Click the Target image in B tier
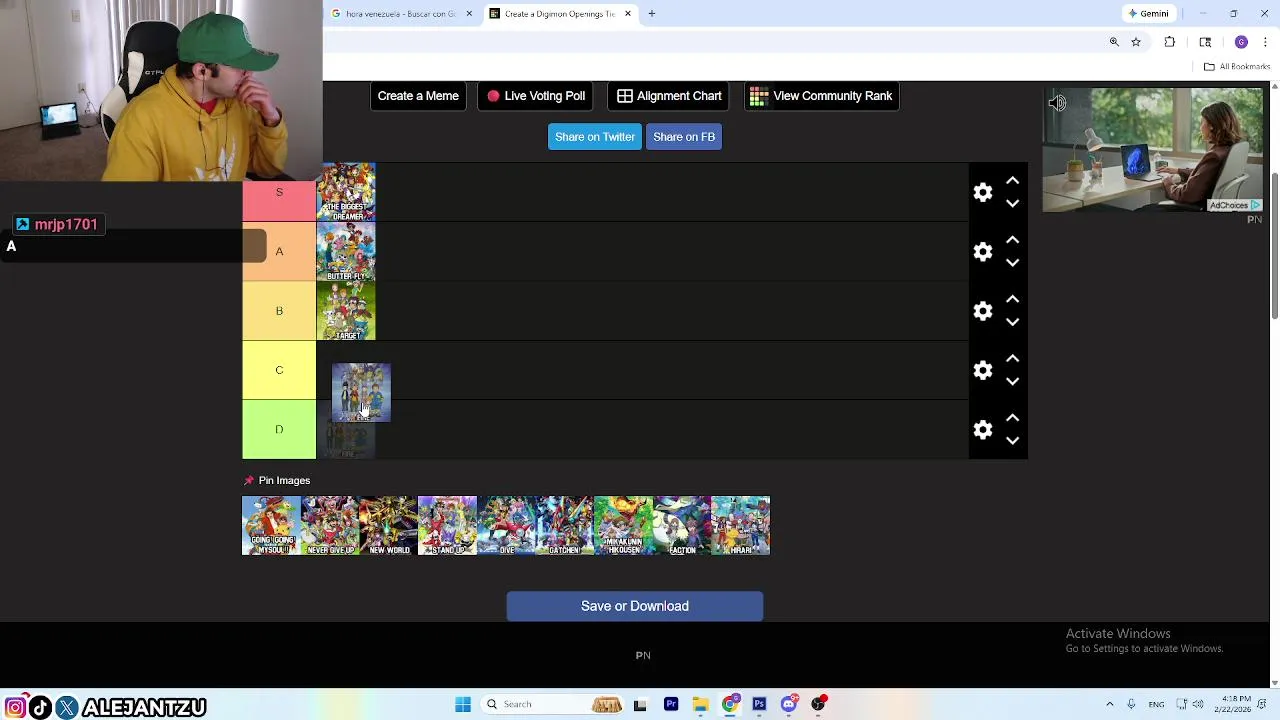The width and height of the screenshot is (1280, 720). [x=346, y=311]
